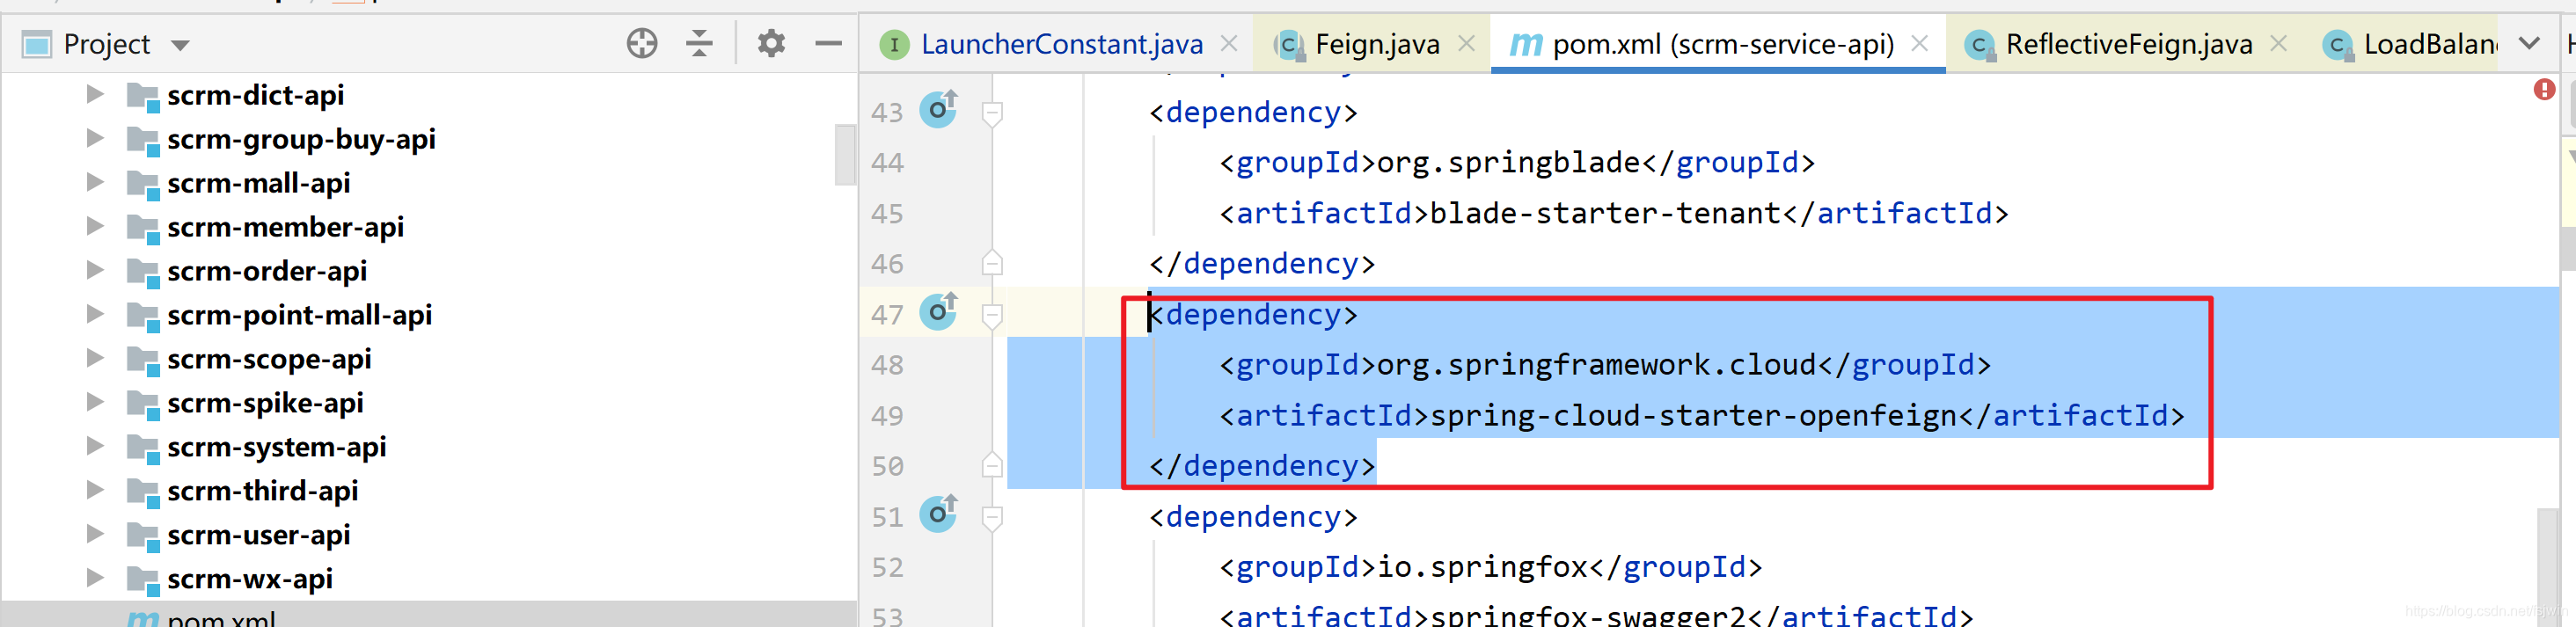This screenshot has height=627, width=2576.
Task: Click on io.springfox groupId text
Action: tap(1482, 567)
